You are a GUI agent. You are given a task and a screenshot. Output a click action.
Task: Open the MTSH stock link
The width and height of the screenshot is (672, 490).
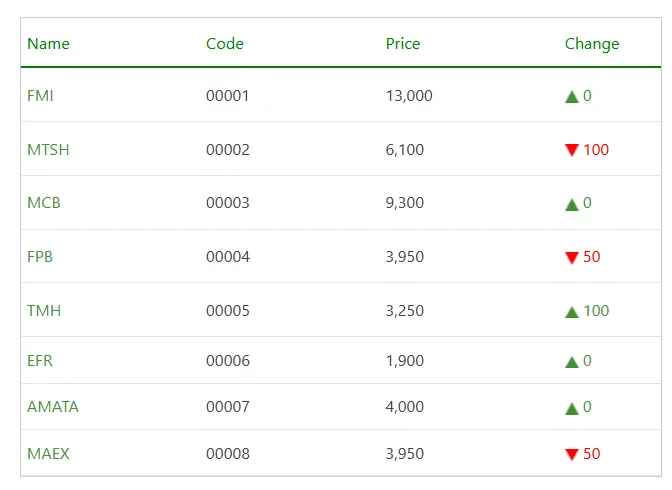point(48,150)
